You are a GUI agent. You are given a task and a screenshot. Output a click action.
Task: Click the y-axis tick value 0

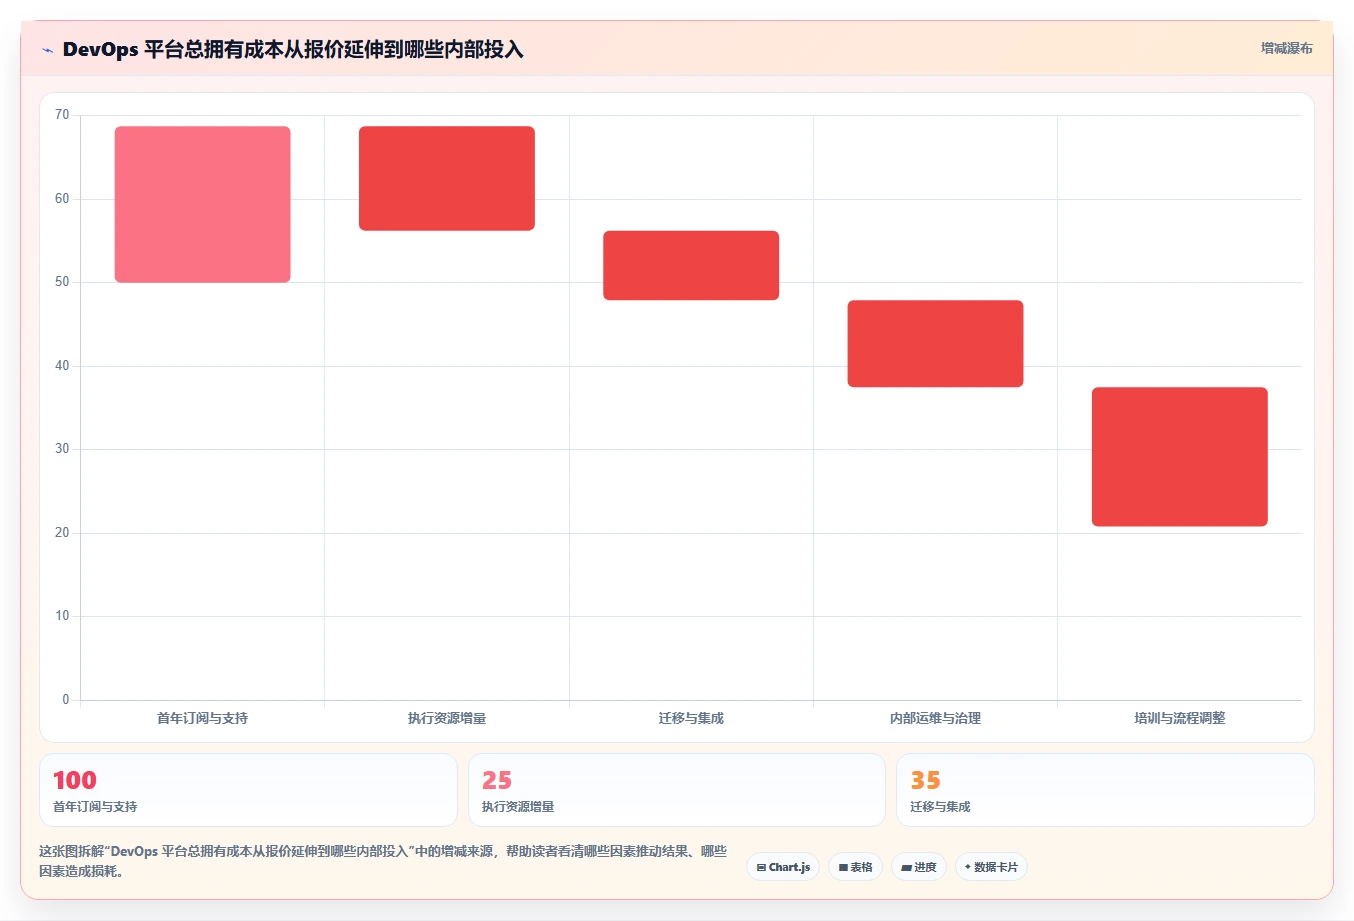(x=66, y=700)
